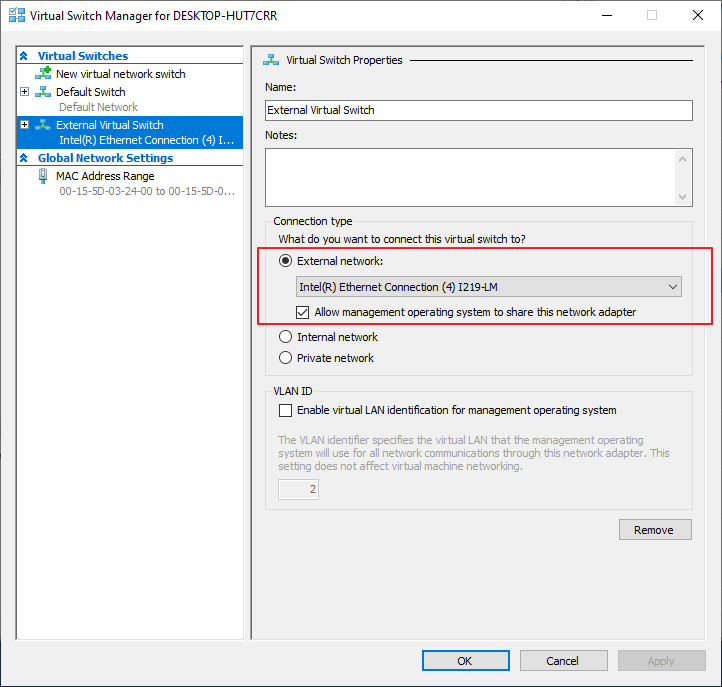Enable virtual LAN identification checkbox
Image resolution: width=722 pixels, height=687 pixels.
coord(285,410)
